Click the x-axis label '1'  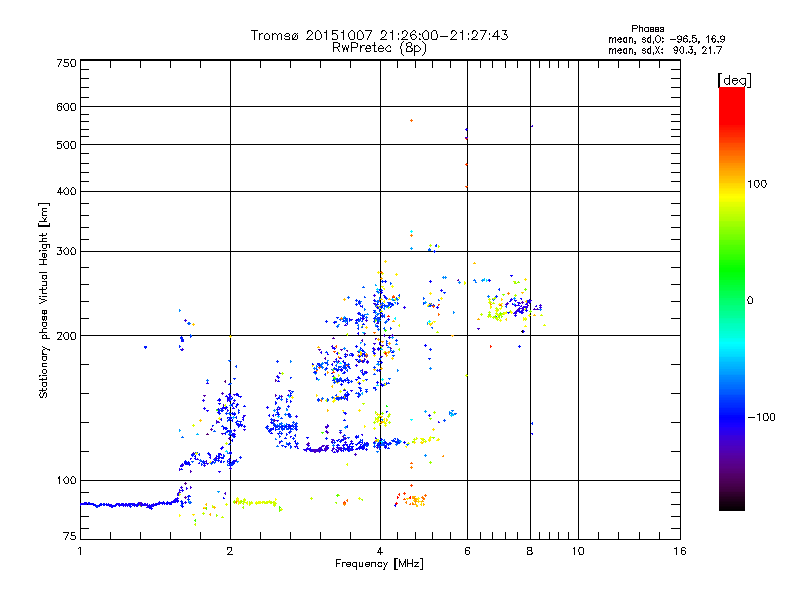(x=80, y=551)
